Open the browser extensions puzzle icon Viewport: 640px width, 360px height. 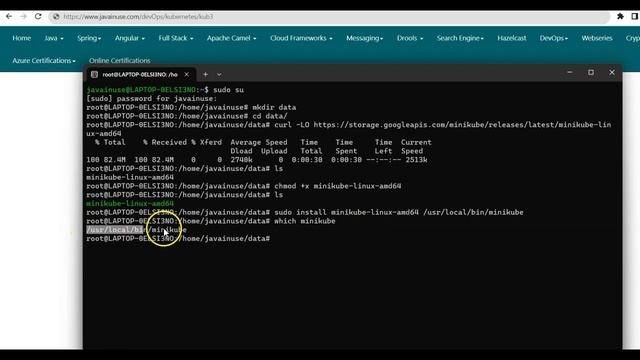pos(620,16)
